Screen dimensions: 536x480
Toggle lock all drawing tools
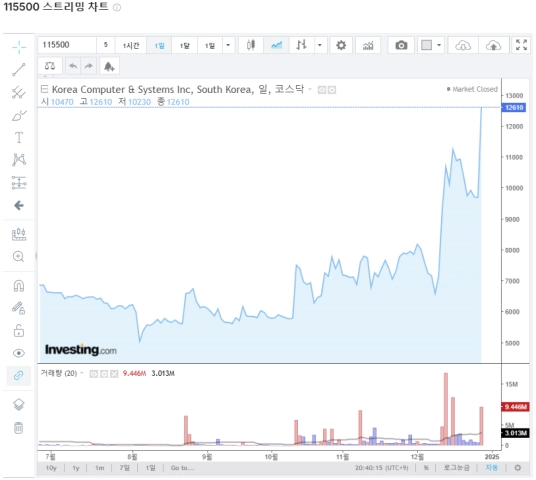click(x=19, y=331)
